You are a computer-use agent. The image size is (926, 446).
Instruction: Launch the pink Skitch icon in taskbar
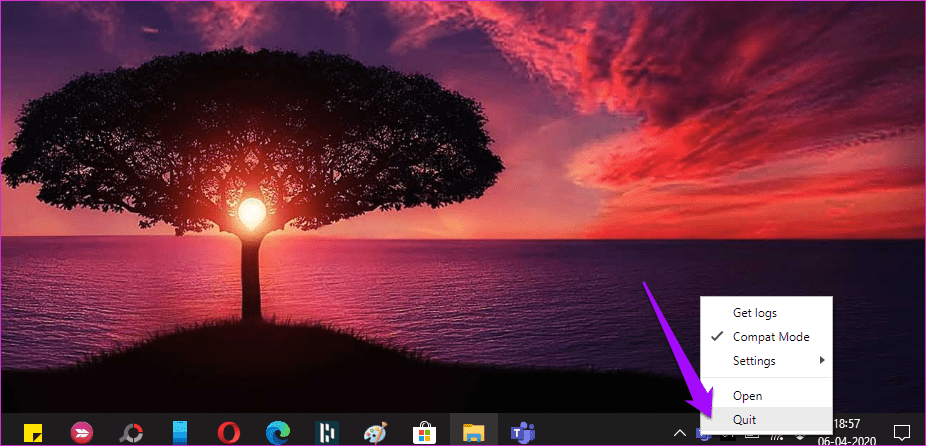pos(80,432)
